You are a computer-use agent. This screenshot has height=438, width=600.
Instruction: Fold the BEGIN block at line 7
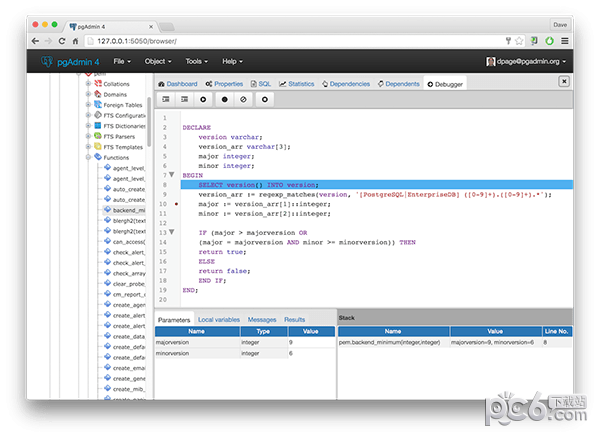(x=172, y=175)
